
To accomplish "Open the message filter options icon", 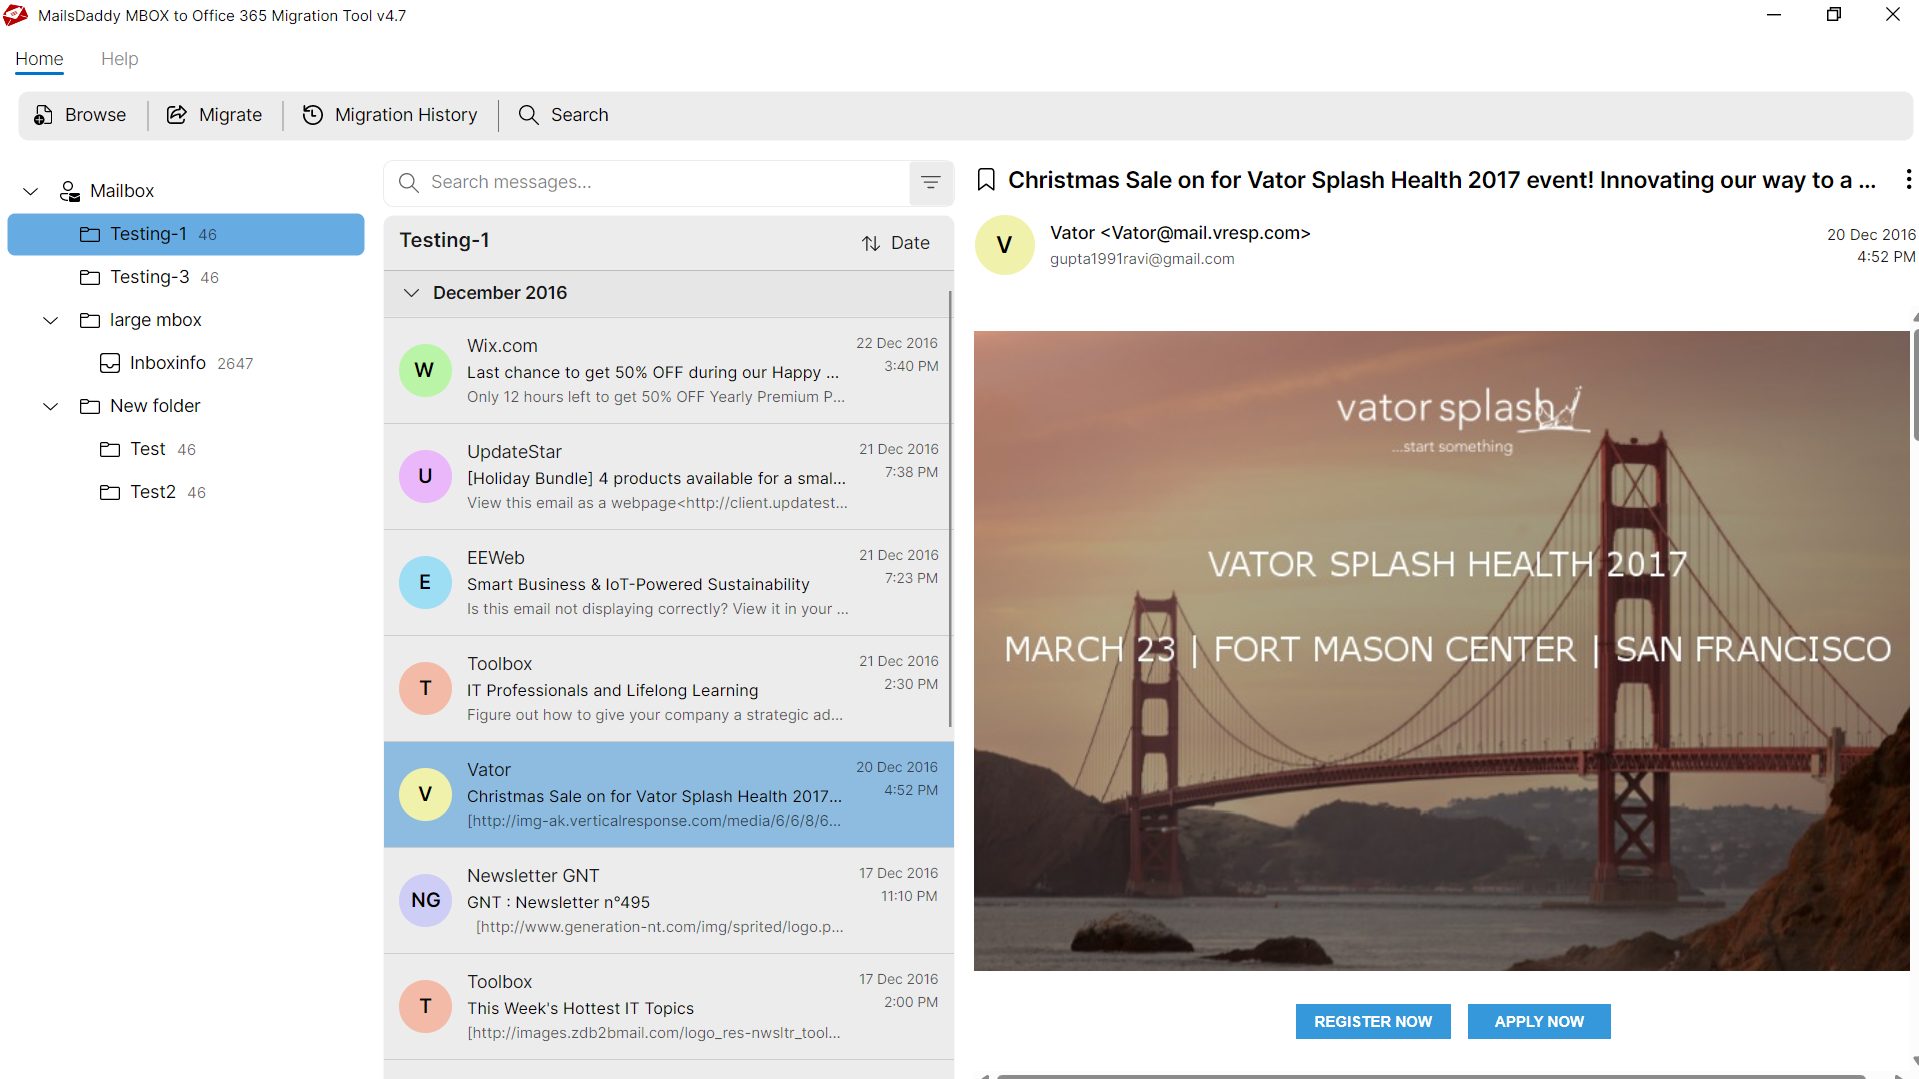I will [x=930, y=182].
